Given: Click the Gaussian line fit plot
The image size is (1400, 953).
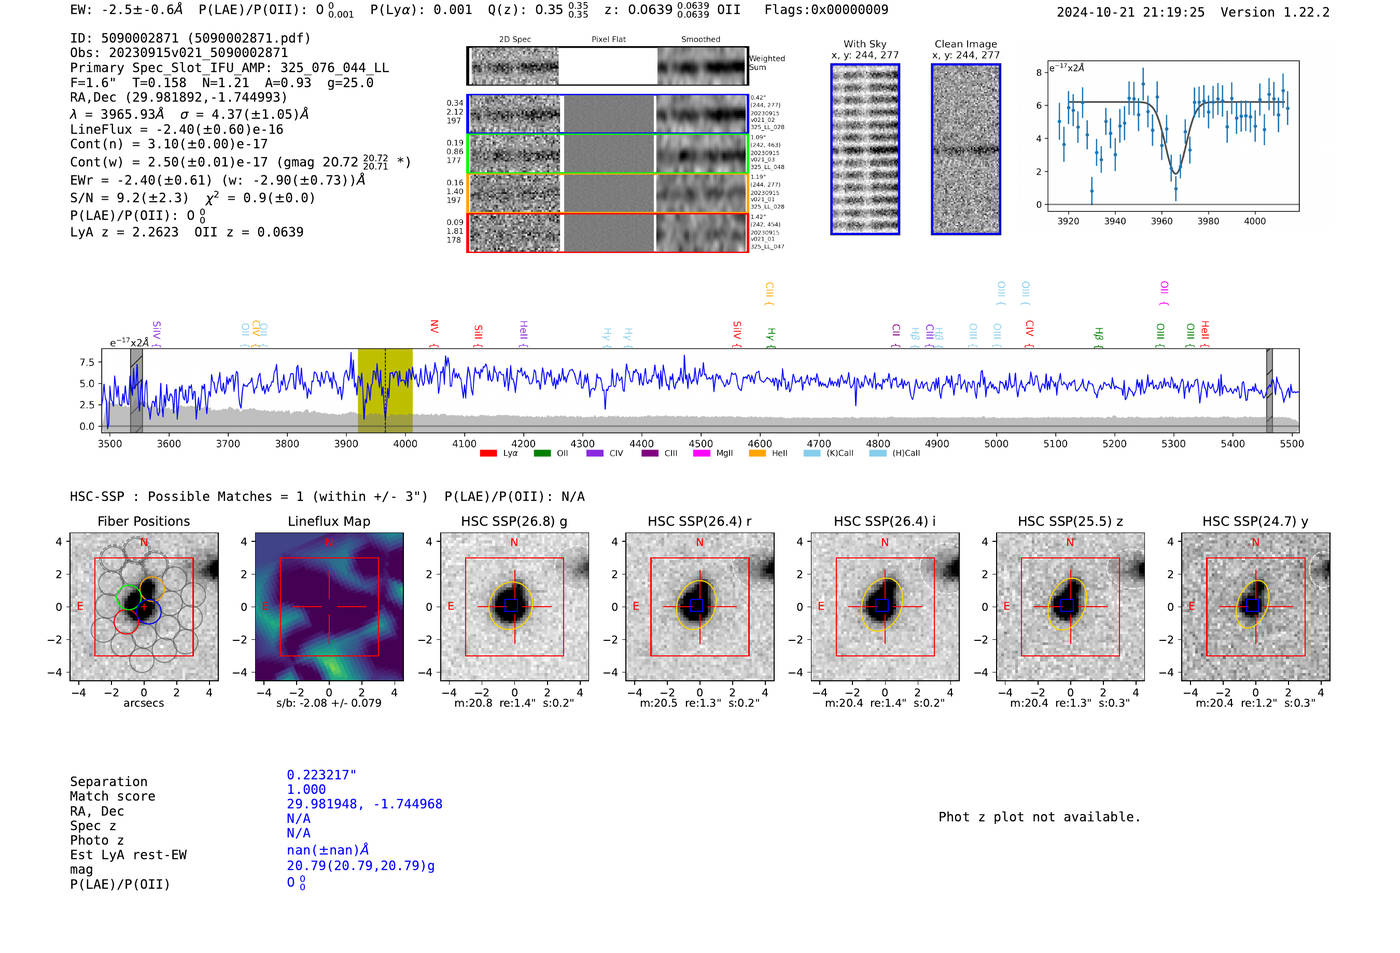Looking at the screenshot, I should pyautogui.click(x=1172, y=135).
